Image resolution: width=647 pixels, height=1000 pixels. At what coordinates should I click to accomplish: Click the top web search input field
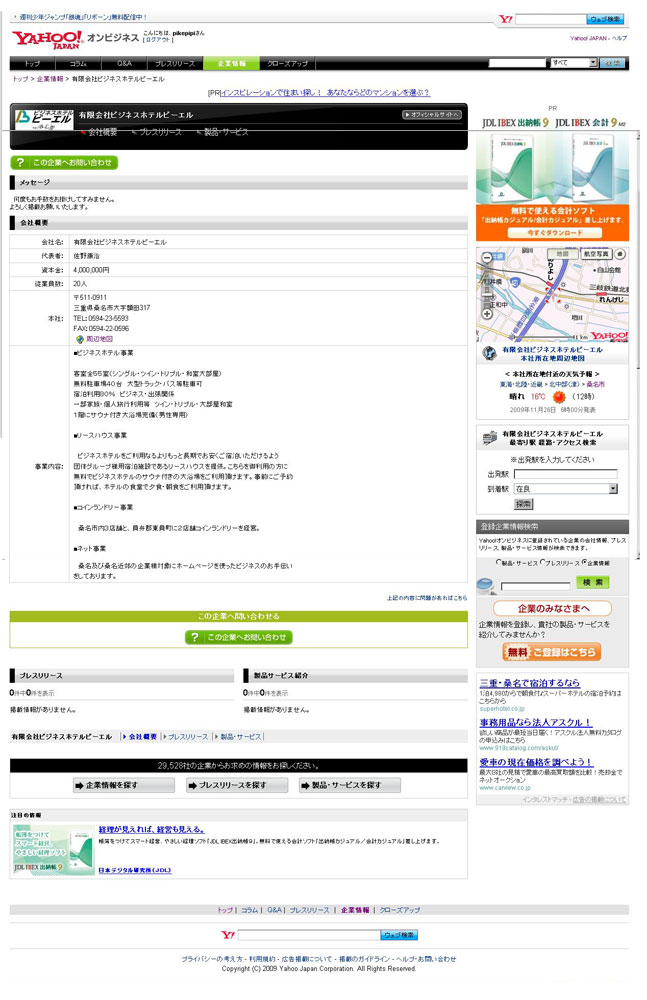551,19
